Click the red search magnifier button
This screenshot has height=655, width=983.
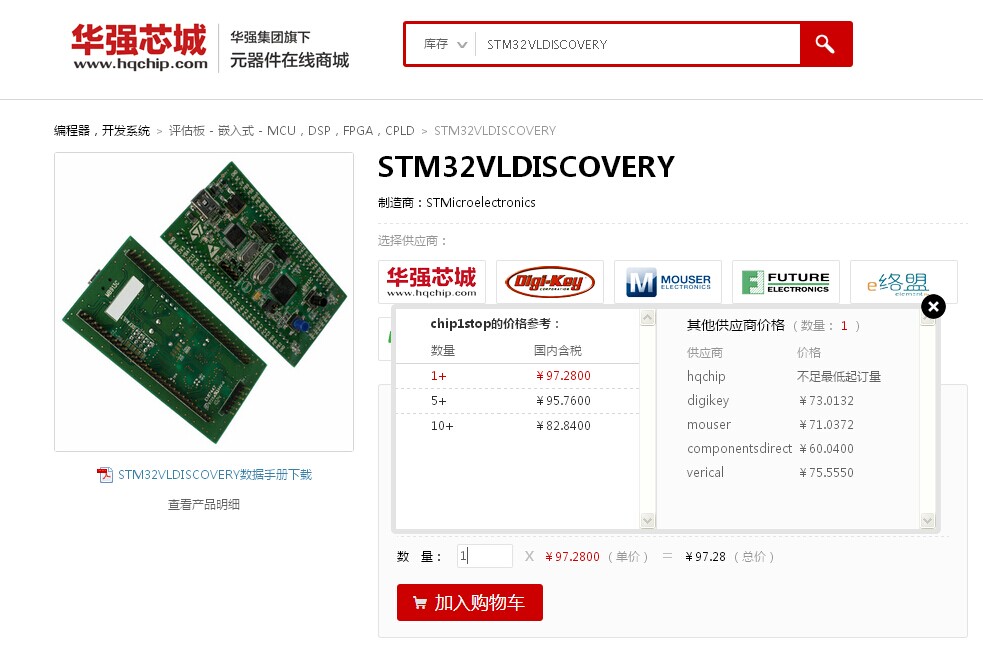click(825, 44)
